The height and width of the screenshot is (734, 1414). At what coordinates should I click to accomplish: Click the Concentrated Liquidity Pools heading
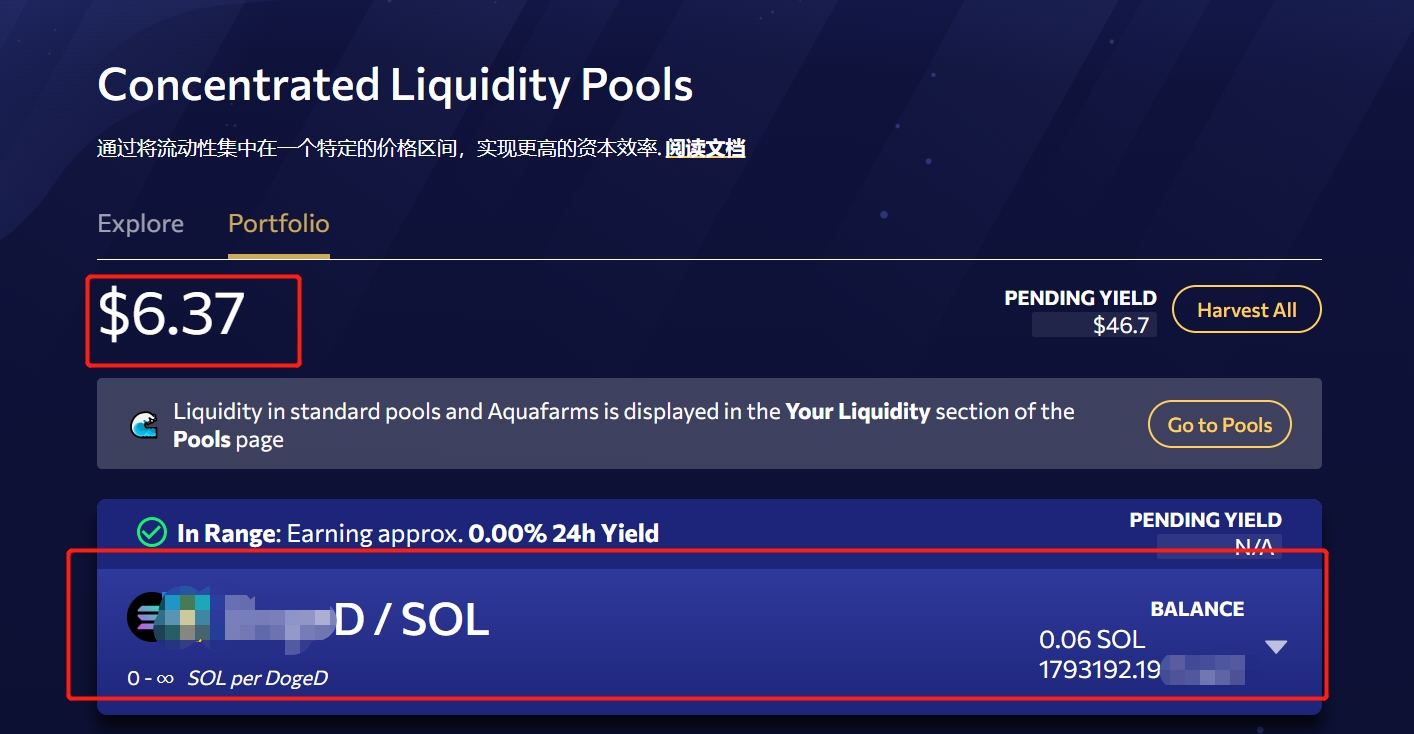click(395, 85)
